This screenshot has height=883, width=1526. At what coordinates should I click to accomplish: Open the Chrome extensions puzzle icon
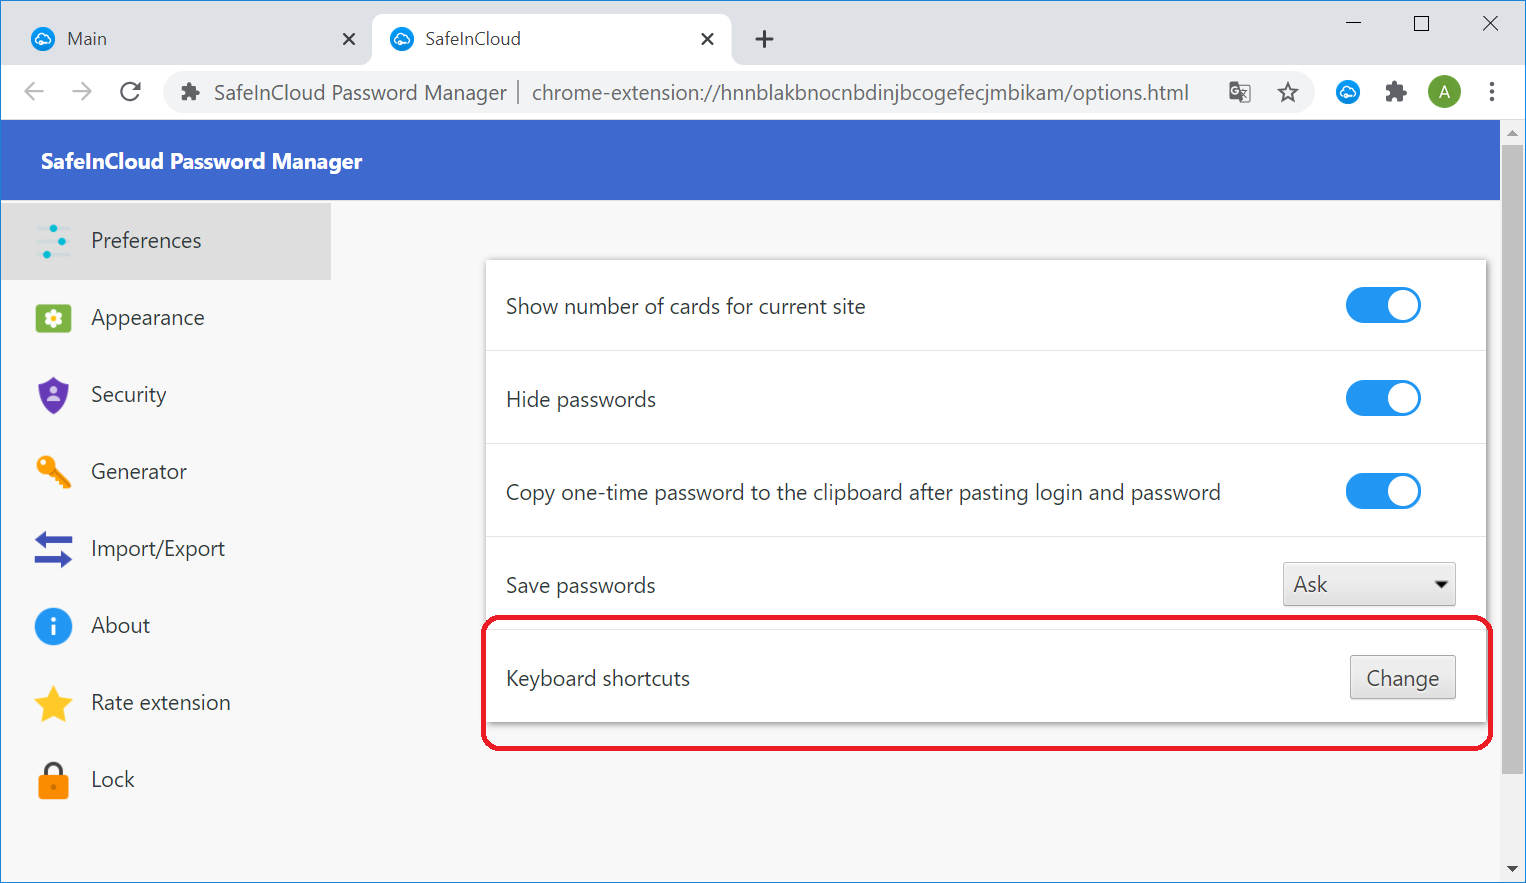(x=1396, y=92)
